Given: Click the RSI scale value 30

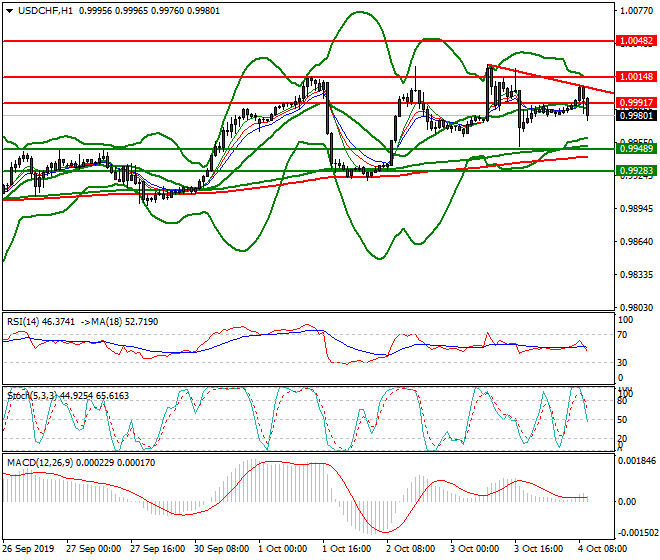Looking at the screenshot, I should click(x=623, y=363).
